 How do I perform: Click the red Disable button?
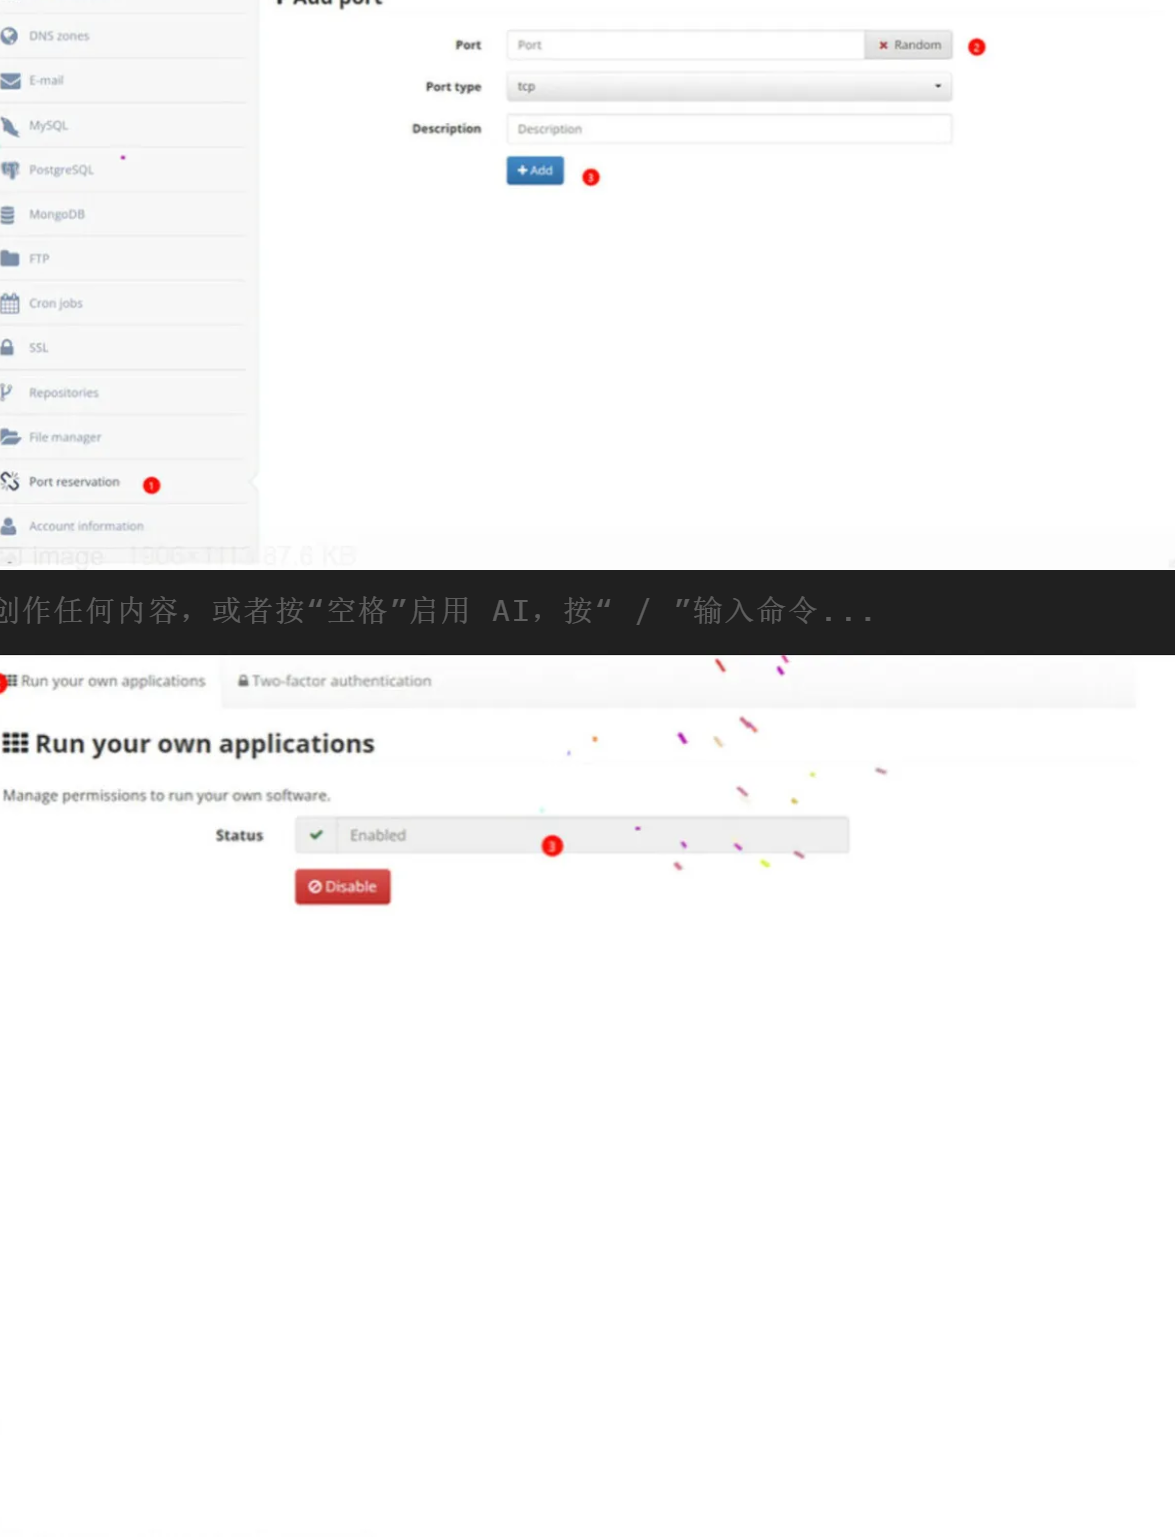(x=342, y=887)
